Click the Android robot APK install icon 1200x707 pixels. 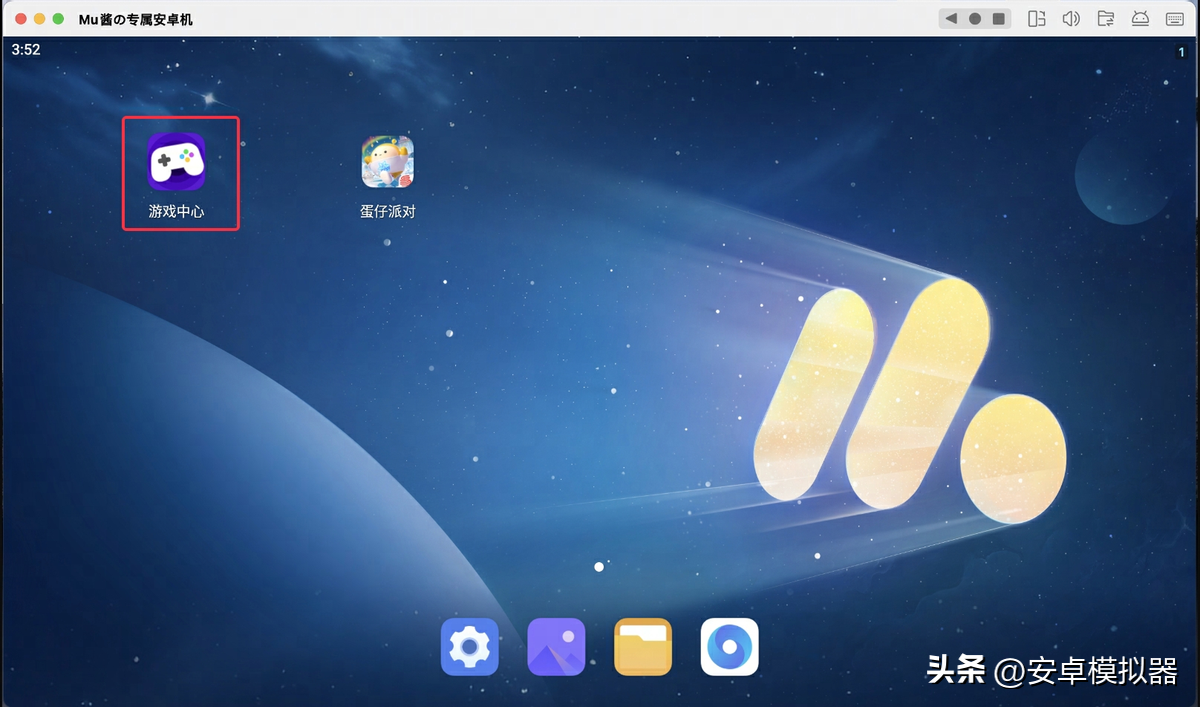(x=1139, y=19)
